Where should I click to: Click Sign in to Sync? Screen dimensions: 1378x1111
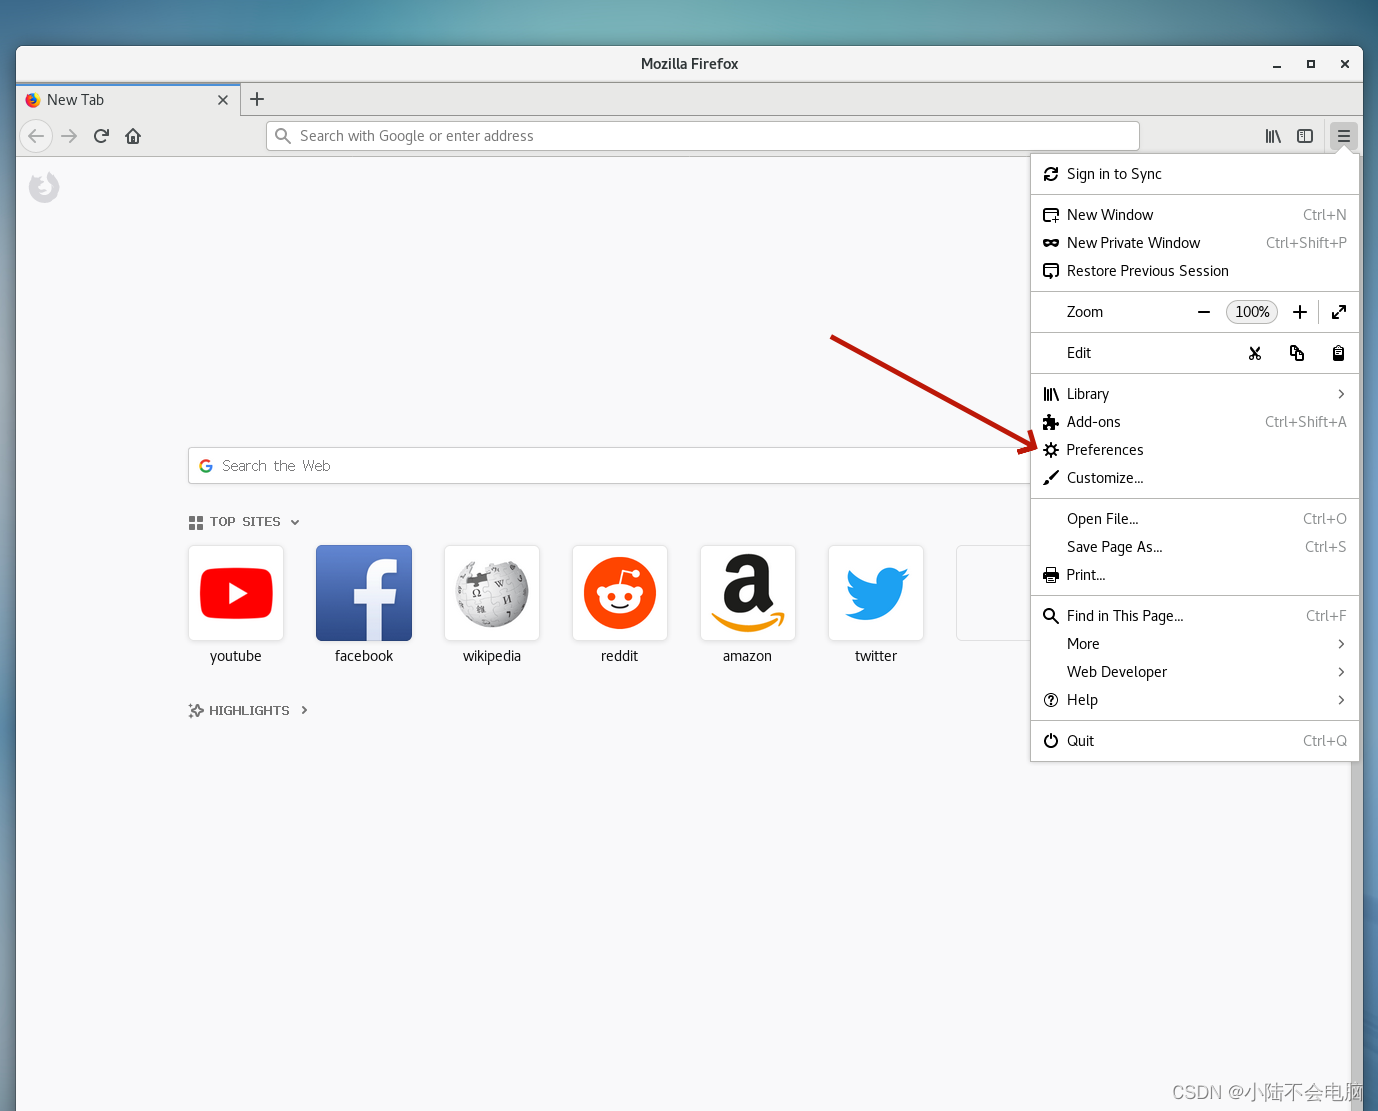pos(1114,173)
